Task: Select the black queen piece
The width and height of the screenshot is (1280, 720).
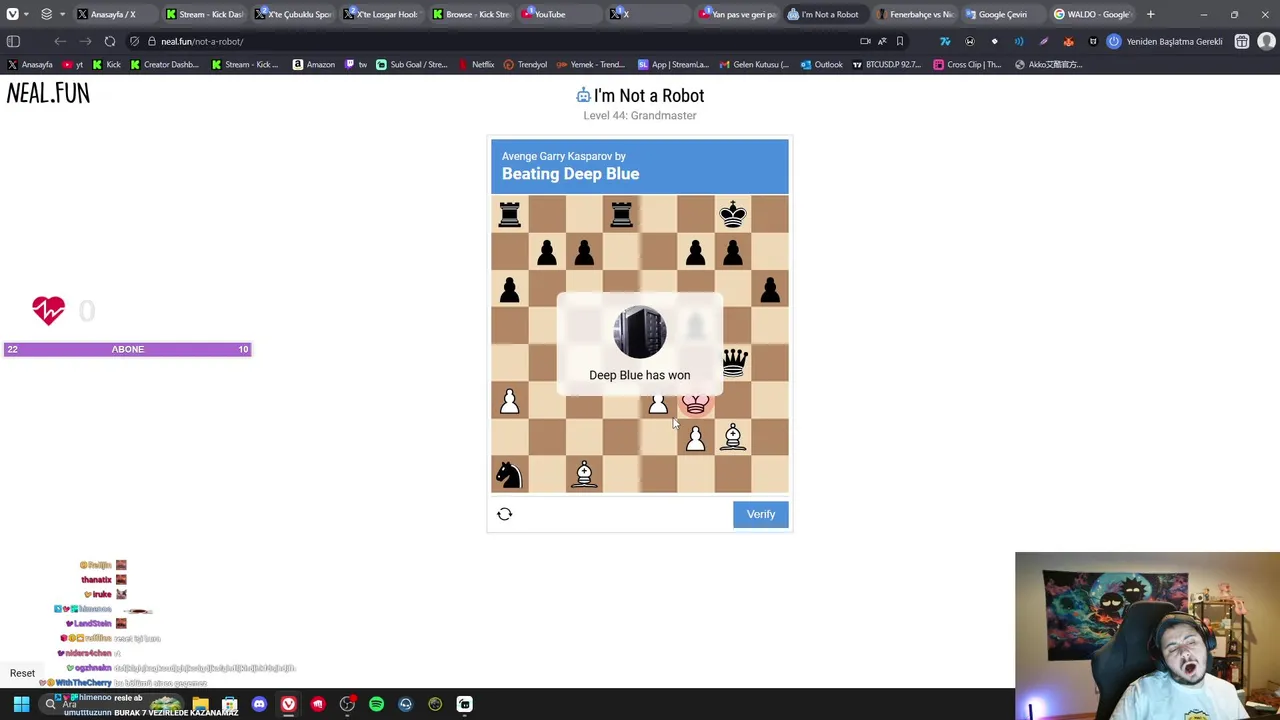Action: pyautogui.click(x=734, y=362)
